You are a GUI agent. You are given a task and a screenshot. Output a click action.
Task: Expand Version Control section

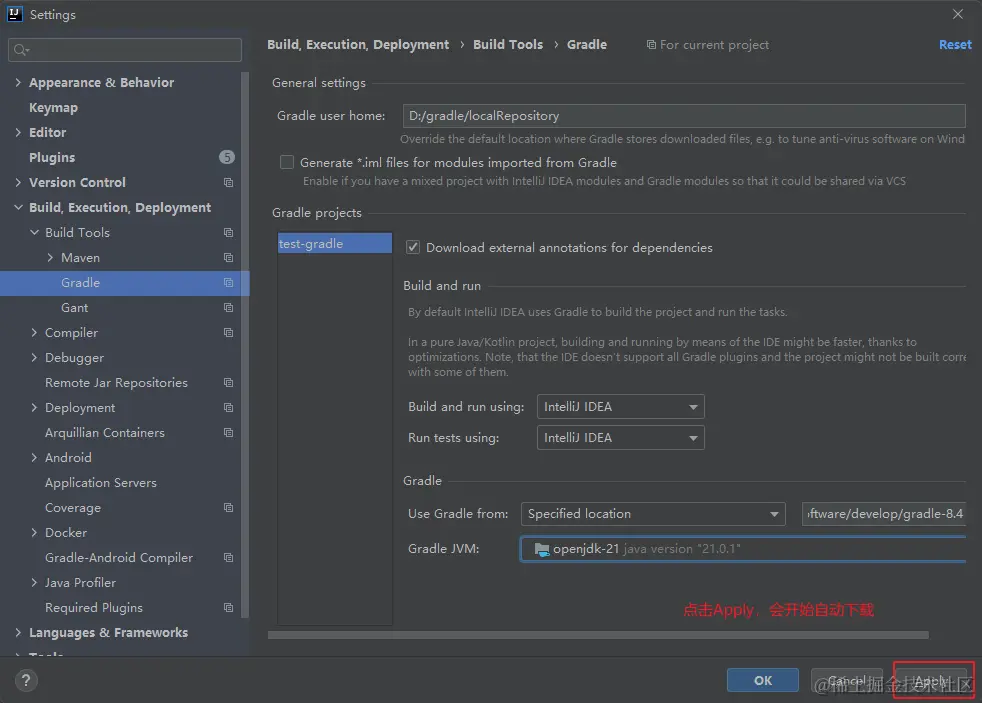[x=18, y=183]
